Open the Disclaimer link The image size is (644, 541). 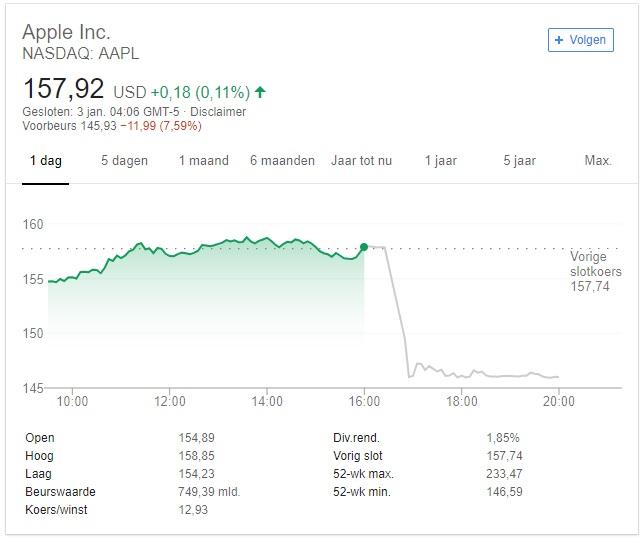[x=219, y=112]
